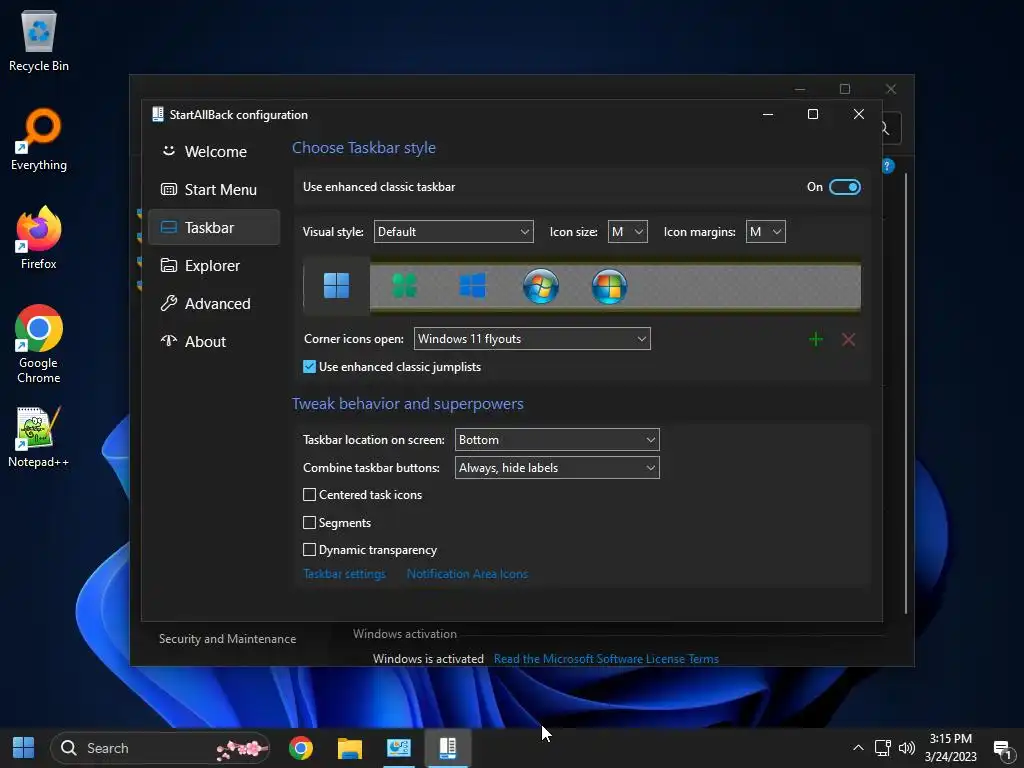The height and width of the screenshot is (768, 1024).
Task: Open Notification Area Icons link
Action: [467, 573]
